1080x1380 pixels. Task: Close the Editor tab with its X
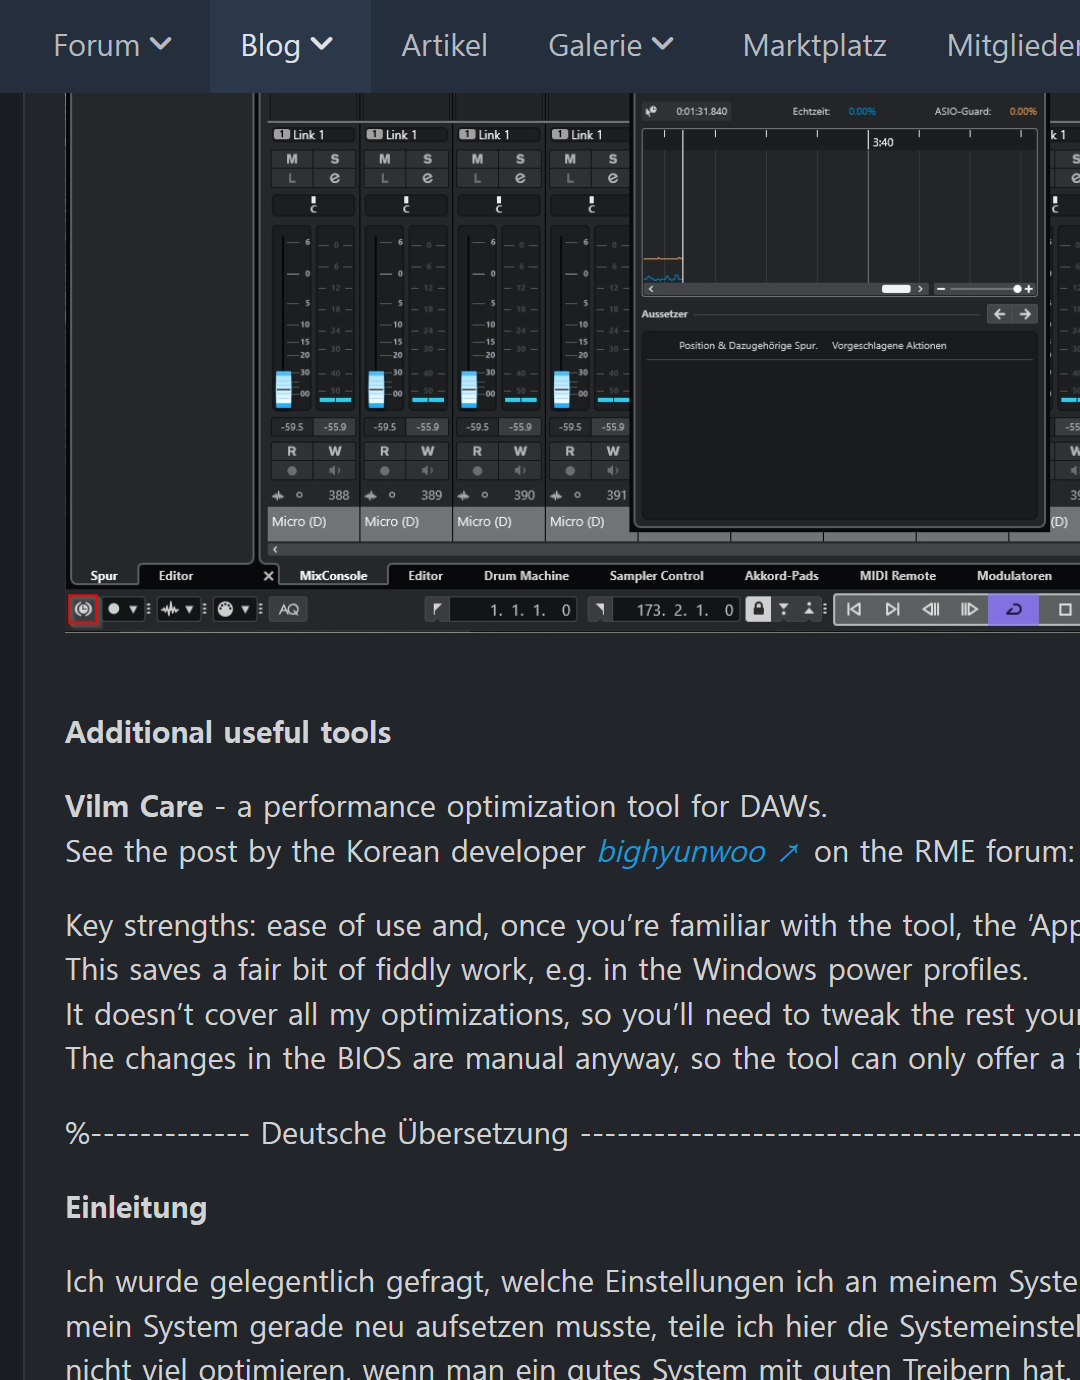pos(267,575)
